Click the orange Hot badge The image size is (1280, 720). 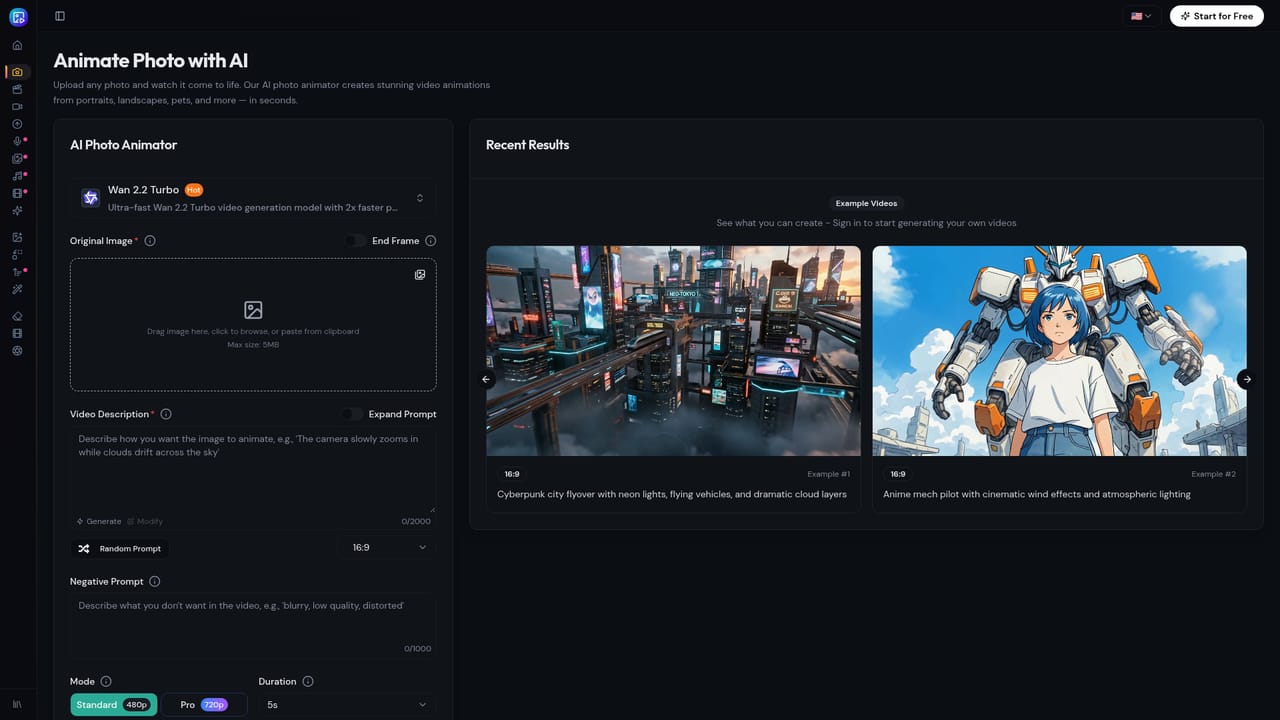[194, 190]
